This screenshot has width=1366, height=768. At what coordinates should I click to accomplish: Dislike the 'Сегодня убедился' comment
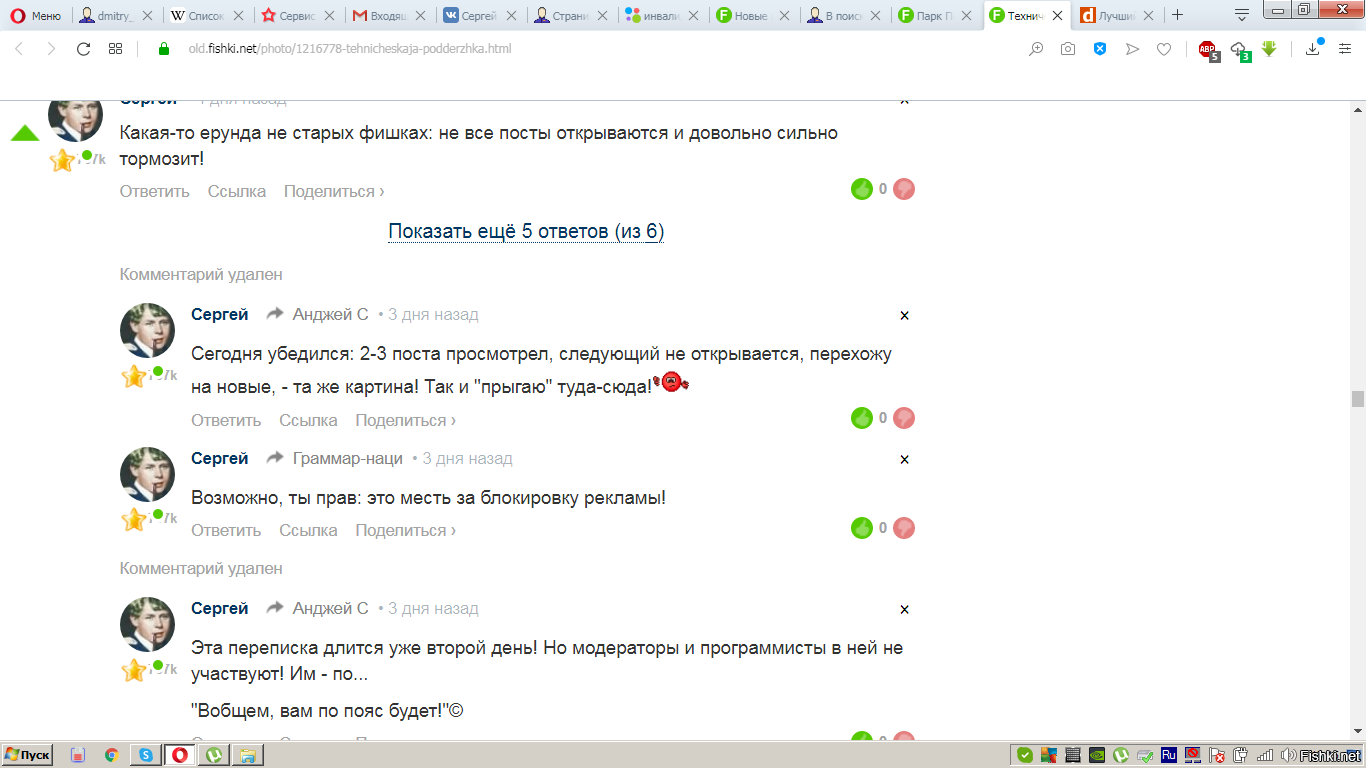tap(904, 418)
